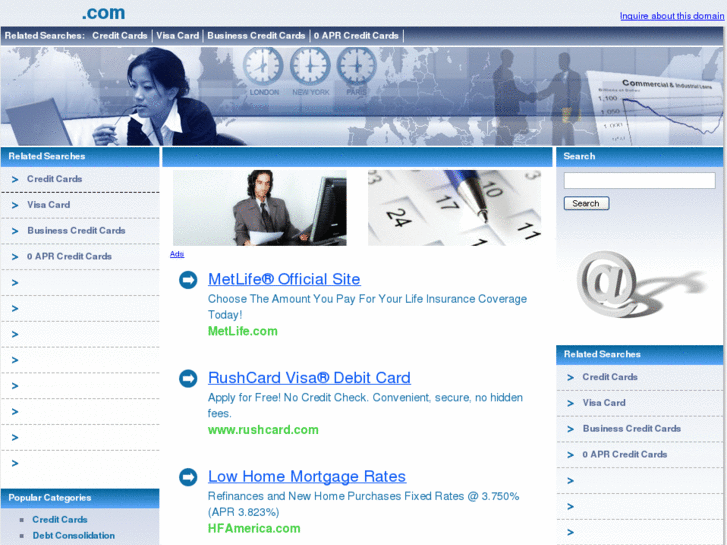The image size is (727, 545).
Task: Open Credit Cards under Popular Categories
Action: click(x=60, y=519)
